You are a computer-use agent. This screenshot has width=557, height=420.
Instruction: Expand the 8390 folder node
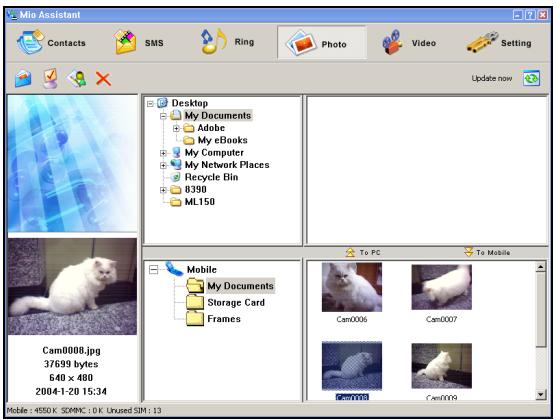point(163,190)
